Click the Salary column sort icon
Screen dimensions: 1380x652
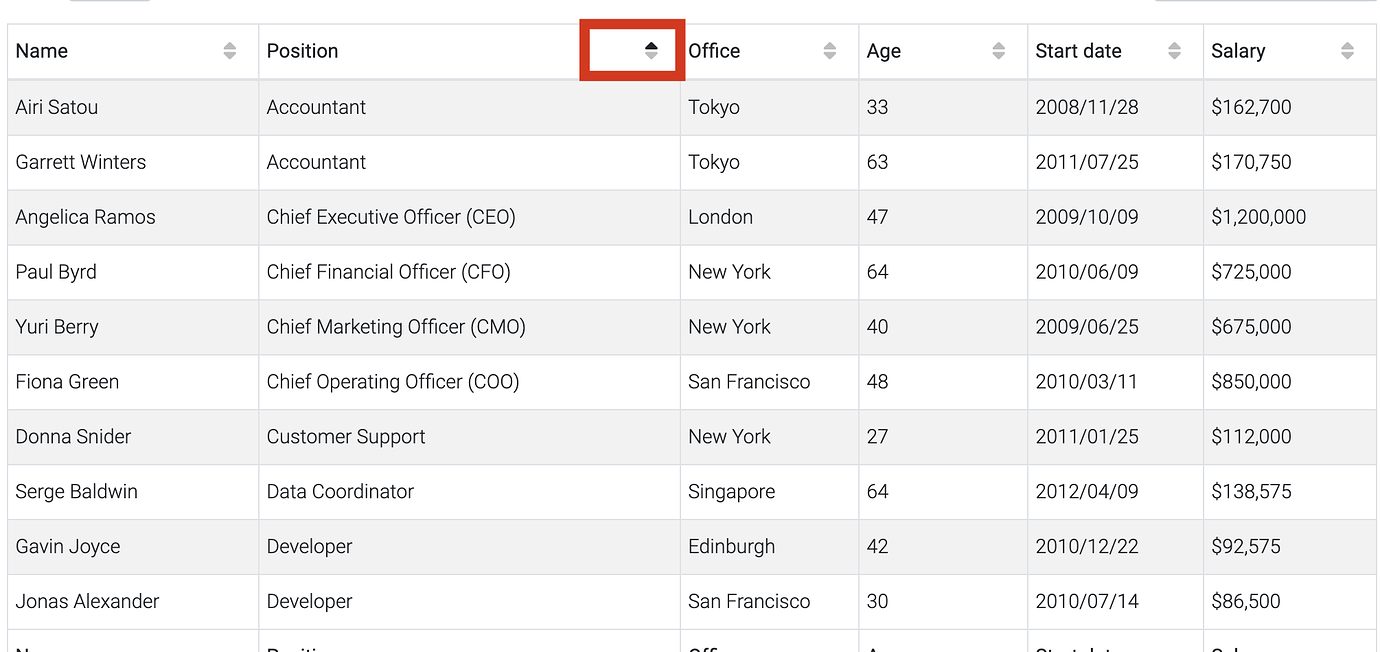coord(1347,51)
